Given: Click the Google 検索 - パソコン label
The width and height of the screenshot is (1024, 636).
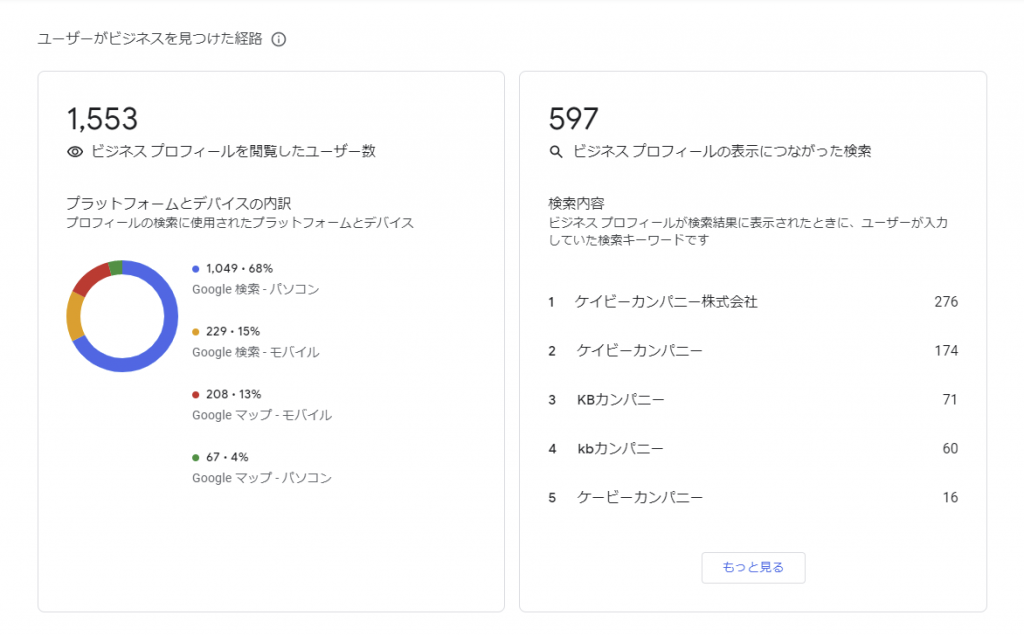Looking at the screenshot, I should pyautogui.click(x=255, y=289).
